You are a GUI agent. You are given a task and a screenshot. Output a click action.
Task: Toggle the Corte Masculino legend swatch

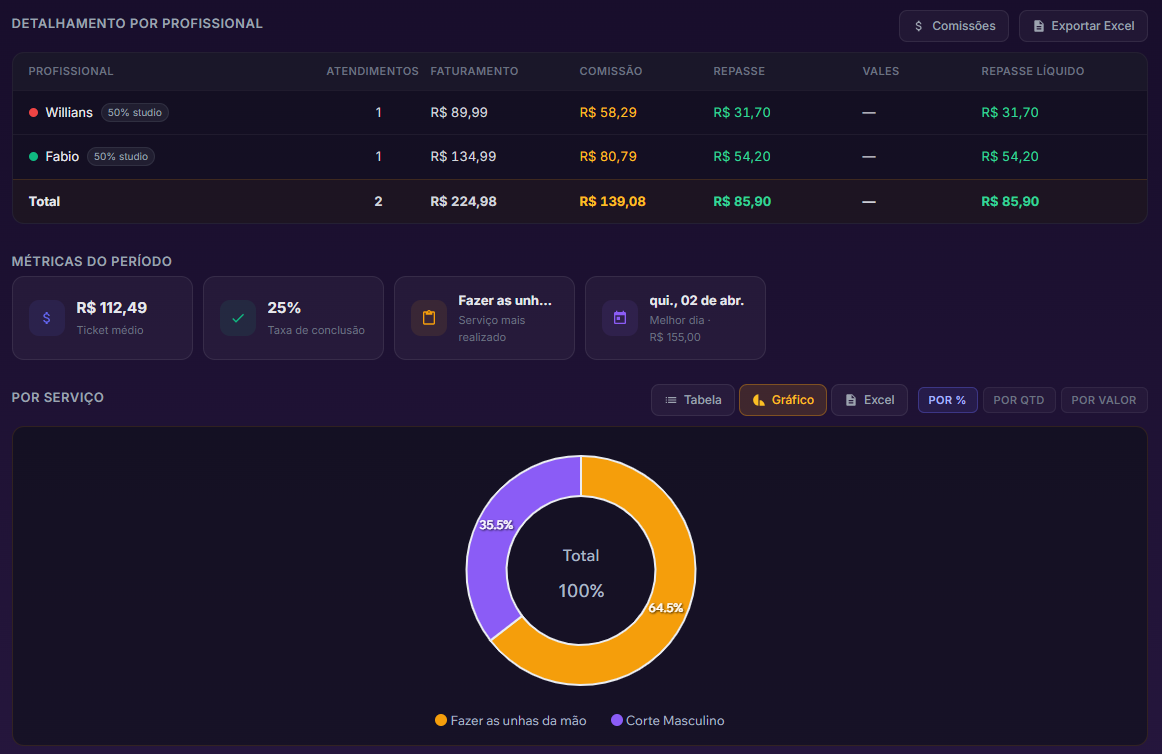(617, 721)
